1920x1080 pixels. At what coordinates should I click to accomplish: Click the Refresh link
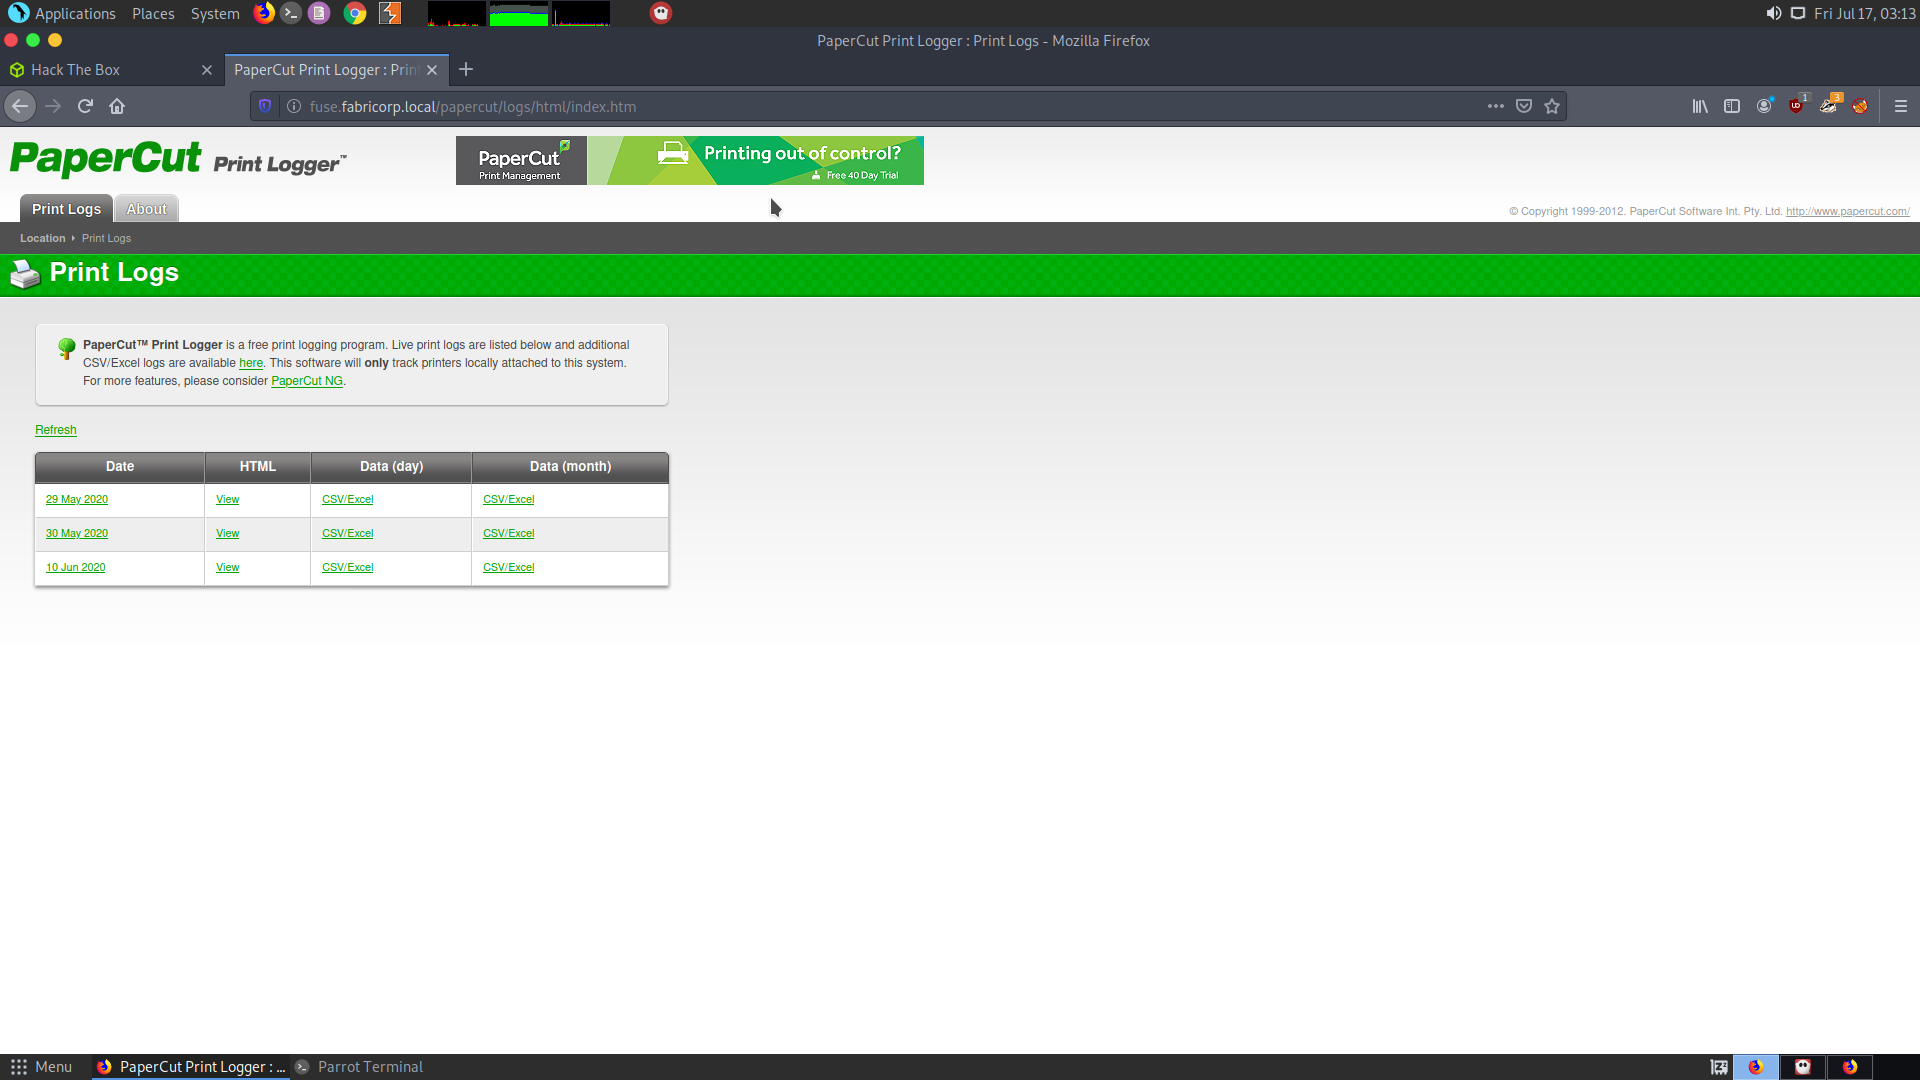pos(56,430)
